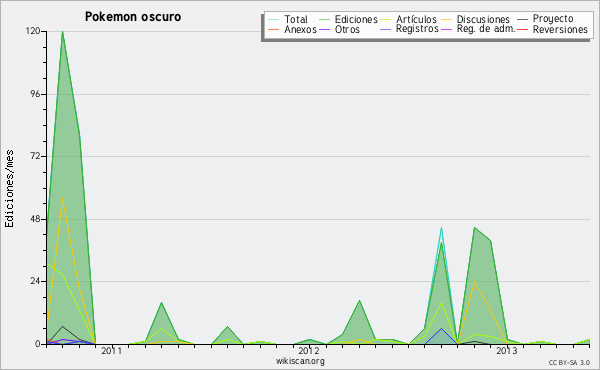Select the 'Total' legend entry

[x=296, y=19]
